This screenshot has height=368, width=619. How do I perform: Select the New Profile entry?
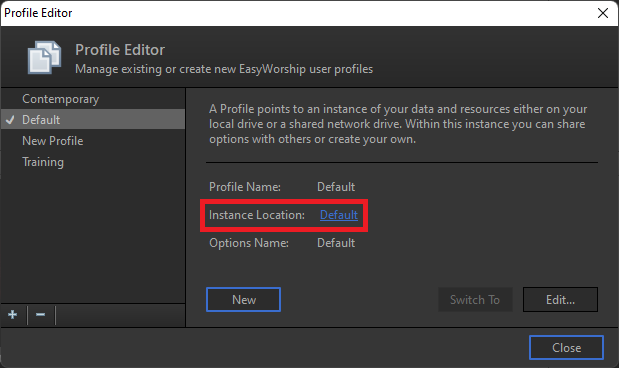point(93,141)
